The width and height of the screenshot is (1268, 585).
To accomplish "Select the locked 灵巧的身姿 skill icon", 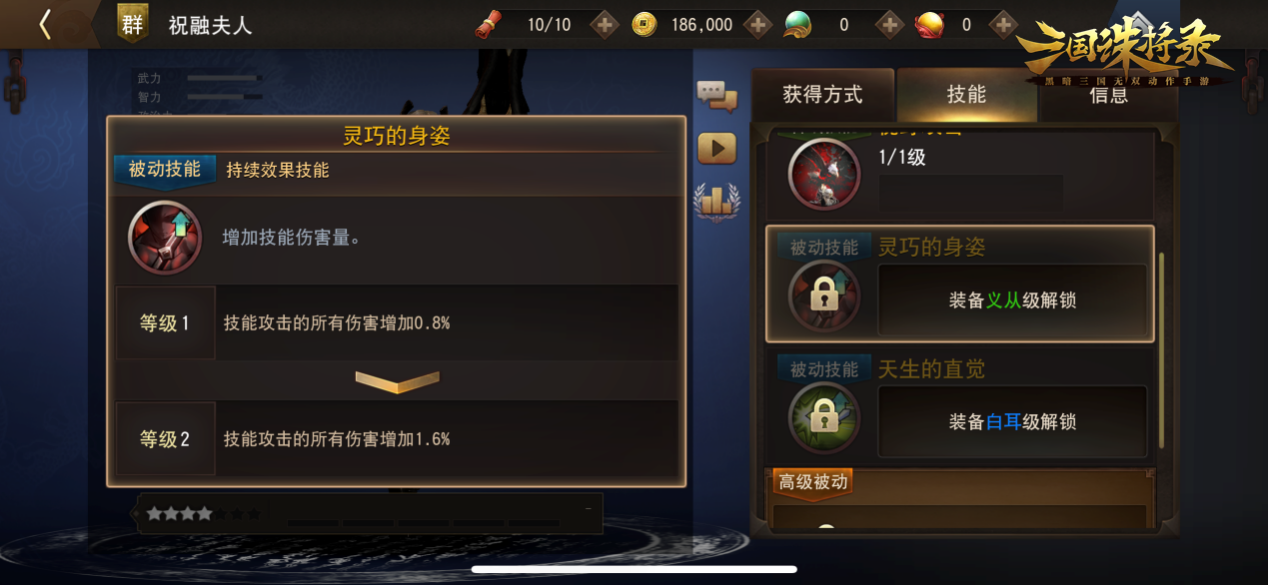I will pyautogui.click(x=824, y=294).
